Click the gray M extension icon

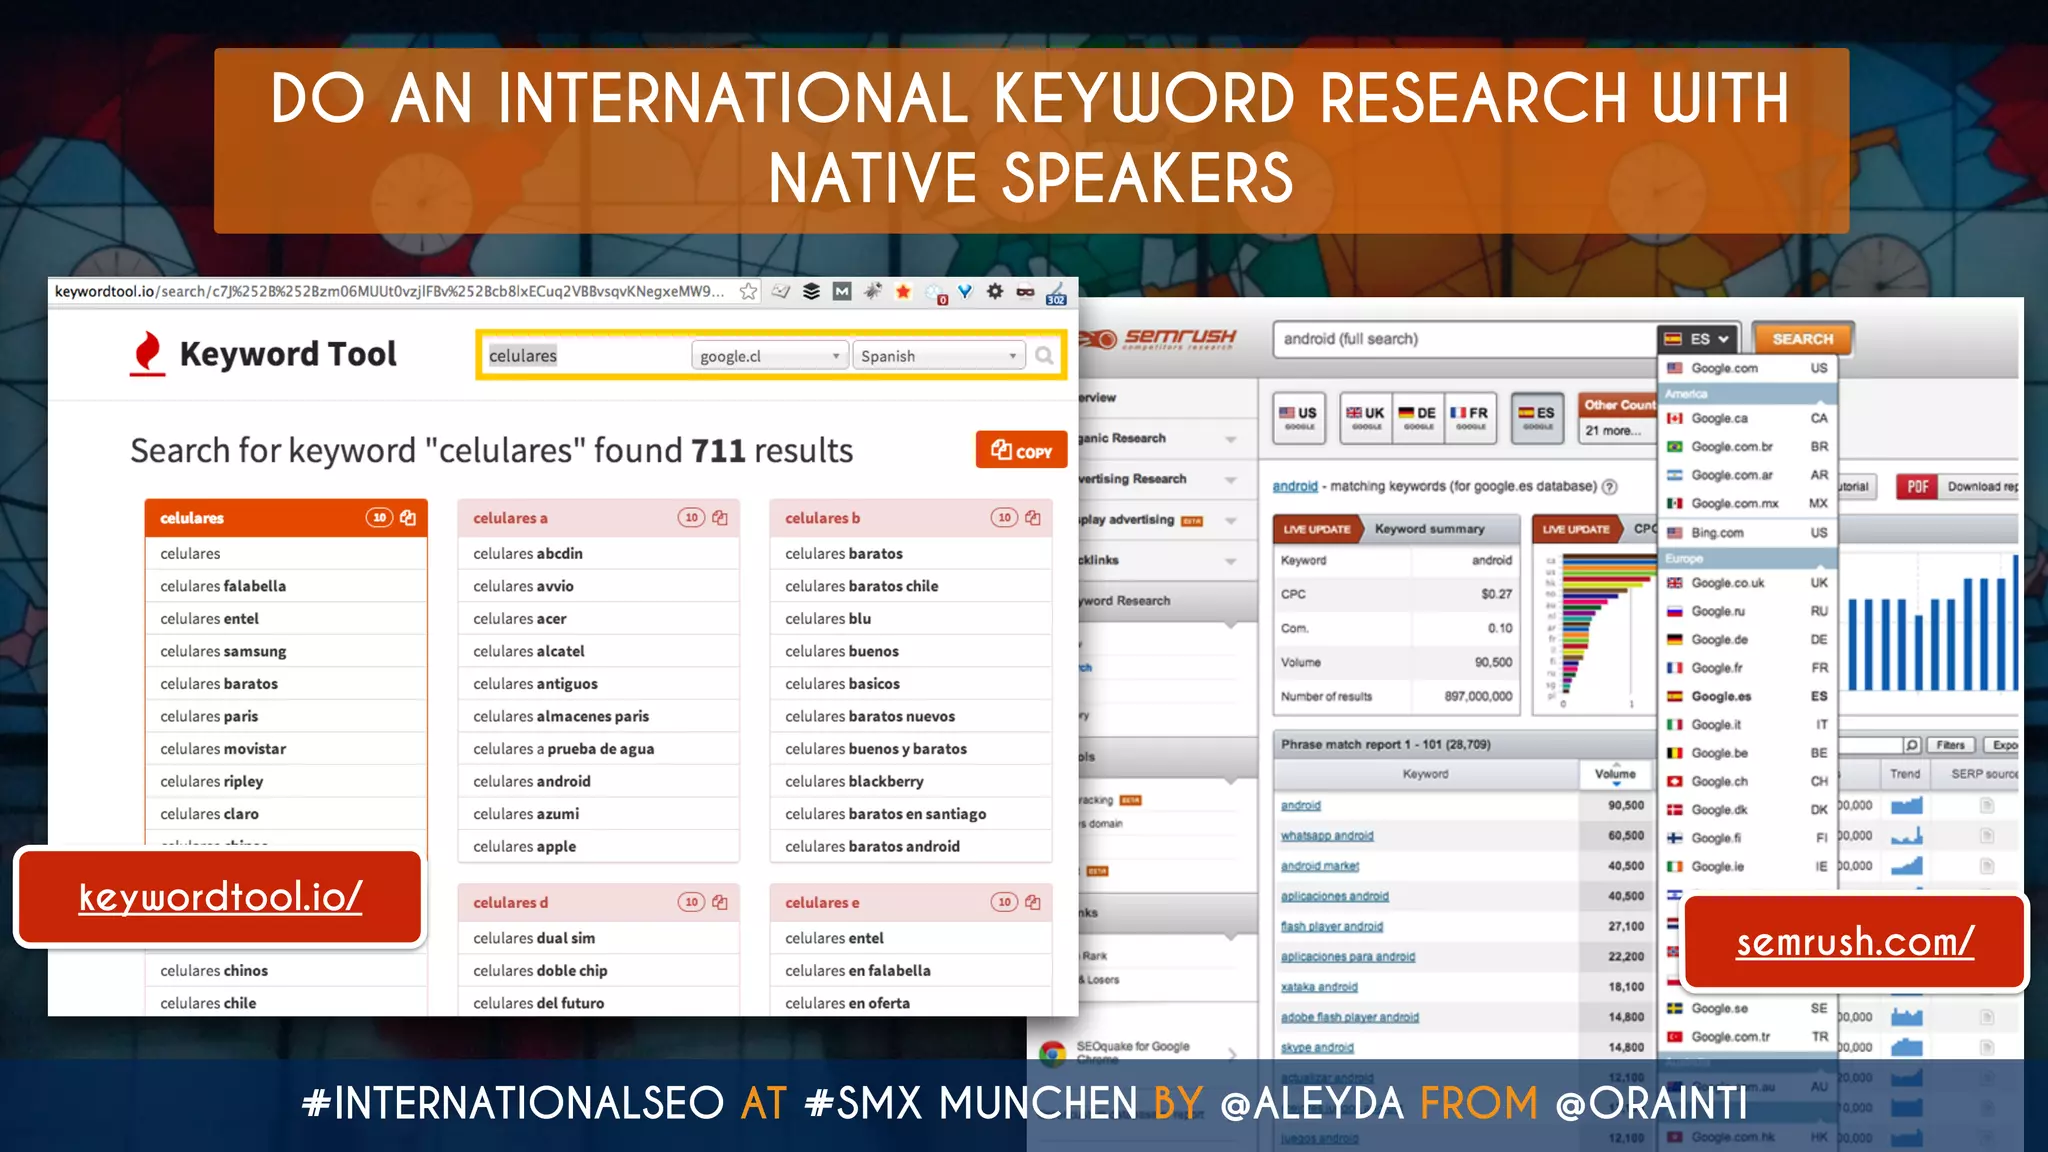coord(842,291)
